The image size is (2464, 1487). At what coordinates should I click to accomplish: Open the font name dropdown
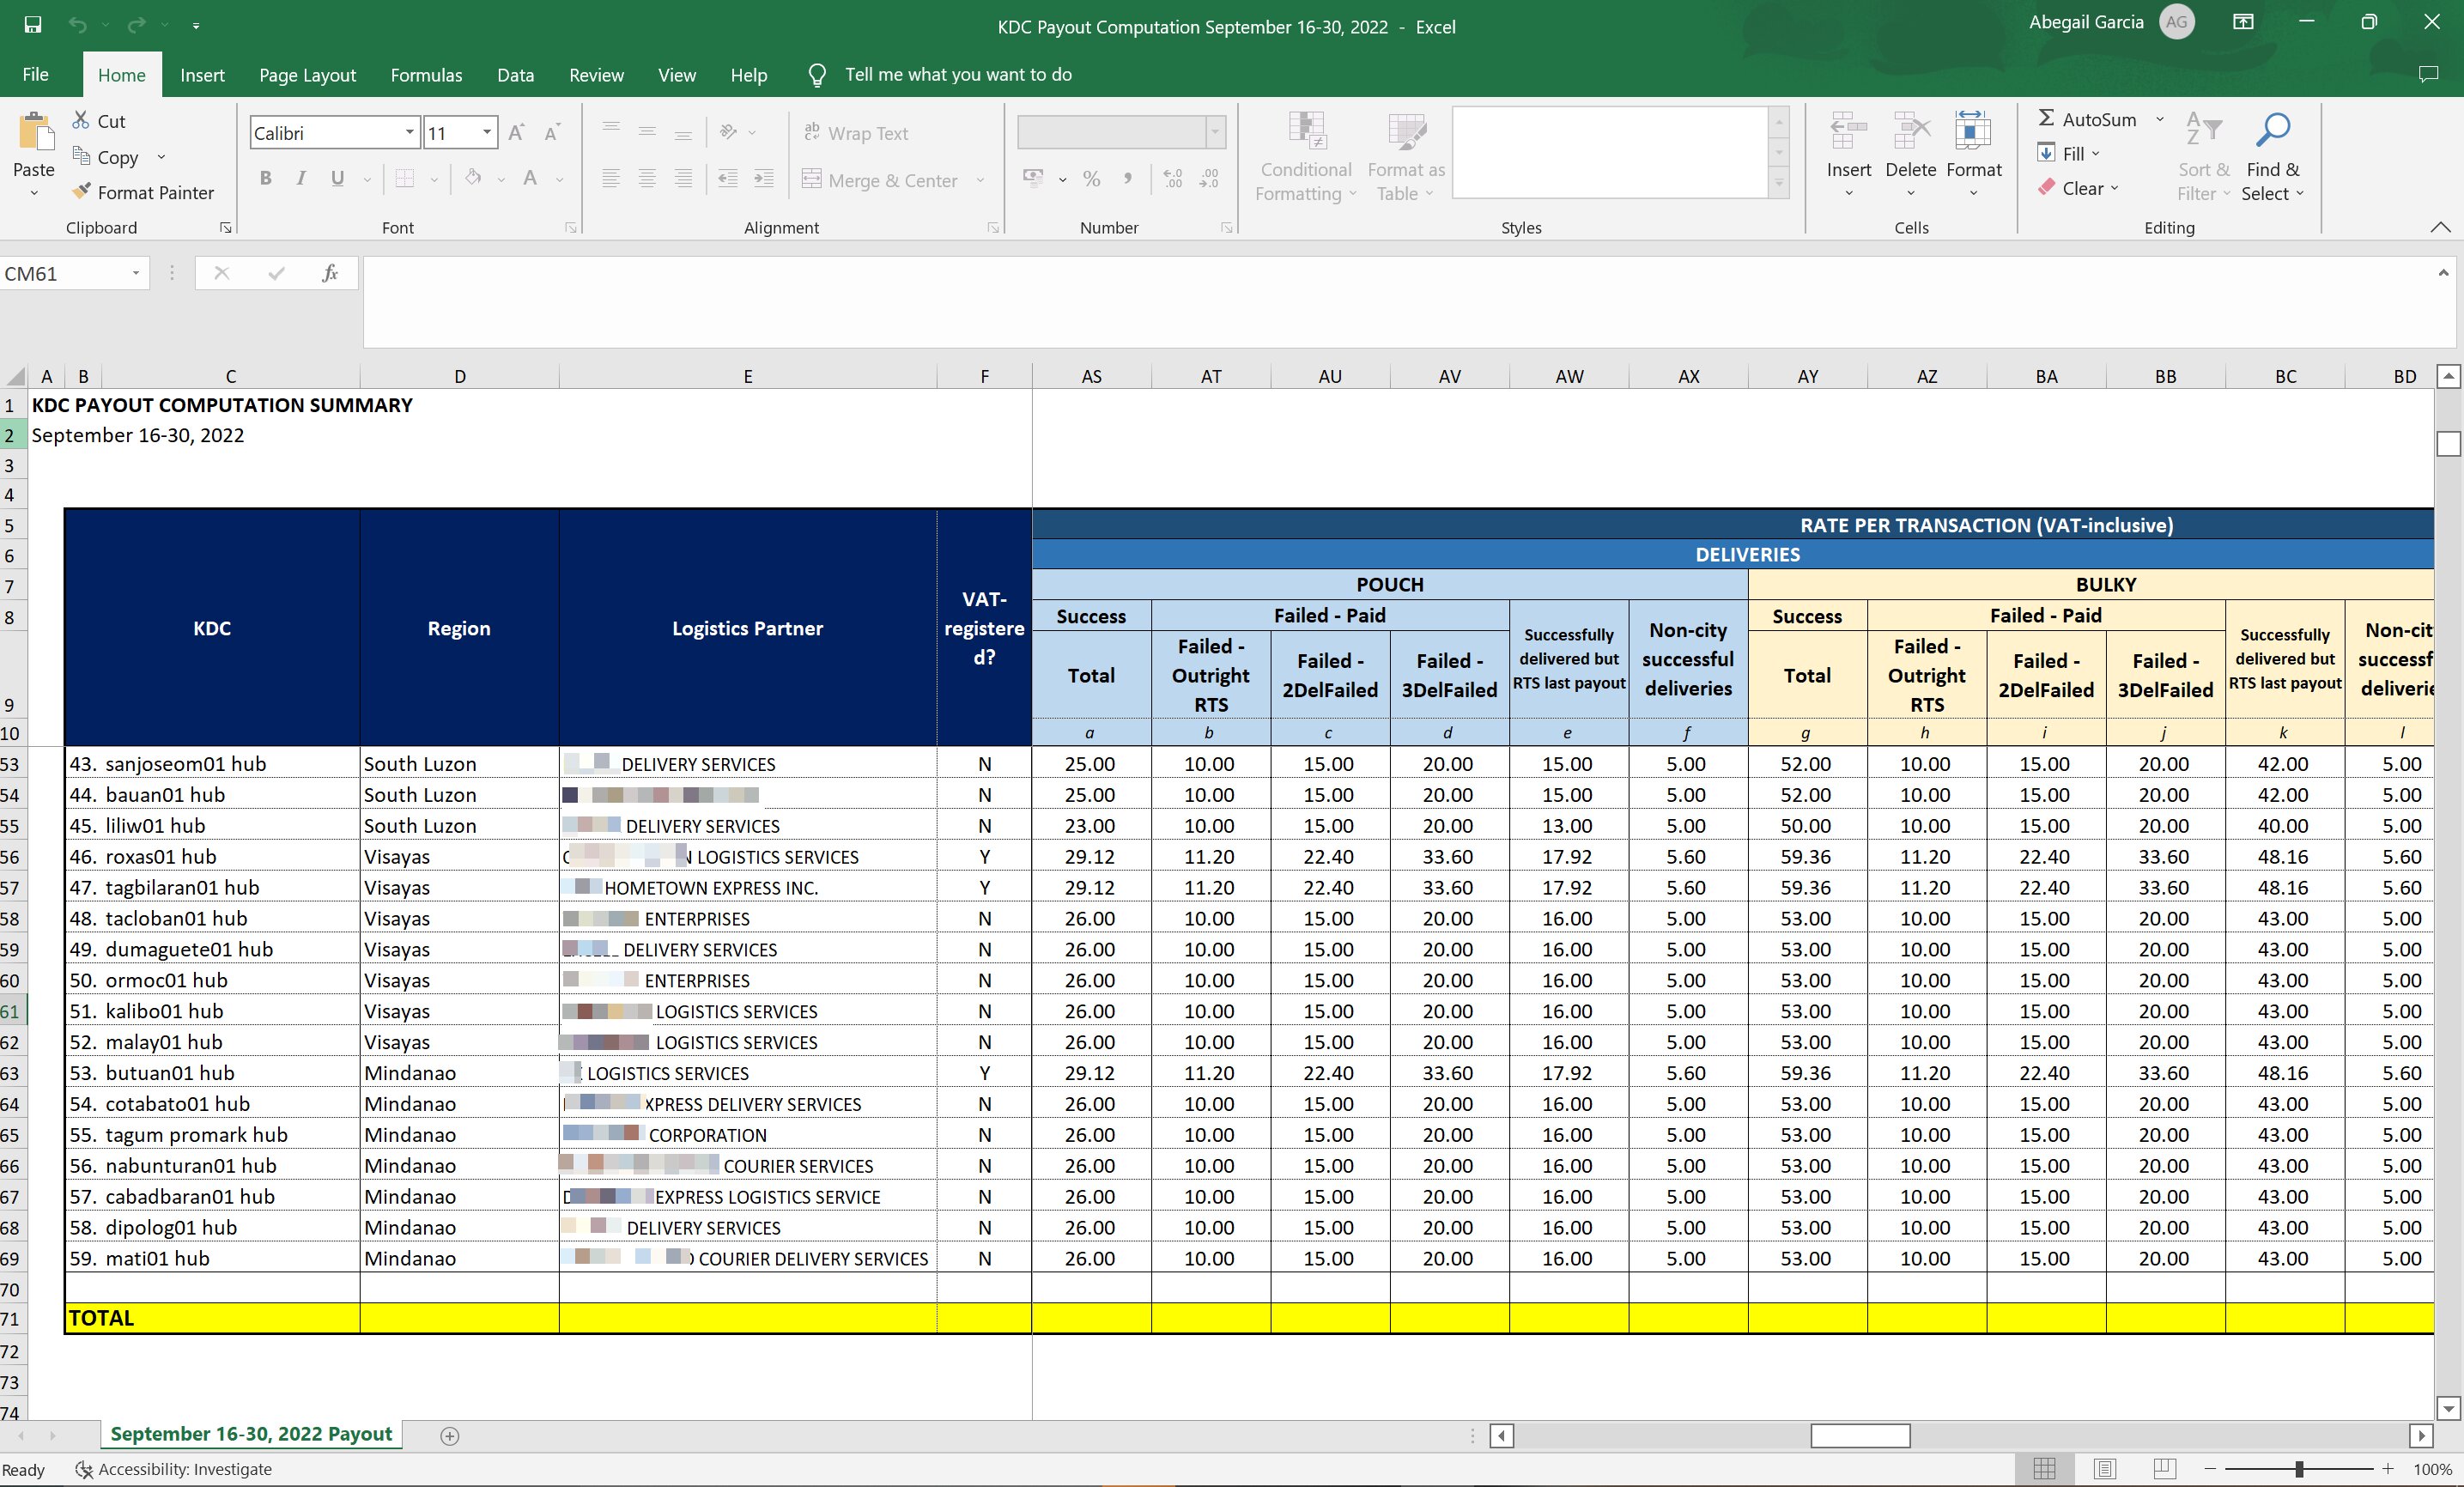[409, 133]
